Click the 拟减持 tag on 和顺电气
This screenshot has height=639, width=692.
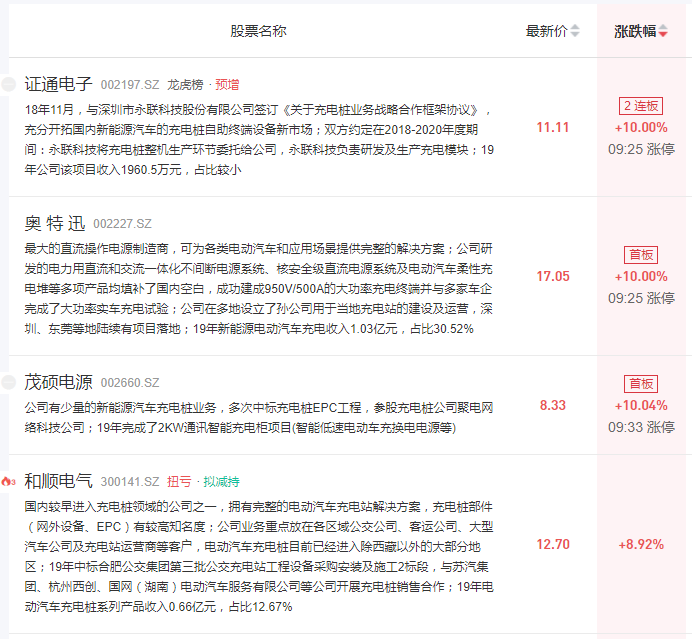tap(223, 482)
